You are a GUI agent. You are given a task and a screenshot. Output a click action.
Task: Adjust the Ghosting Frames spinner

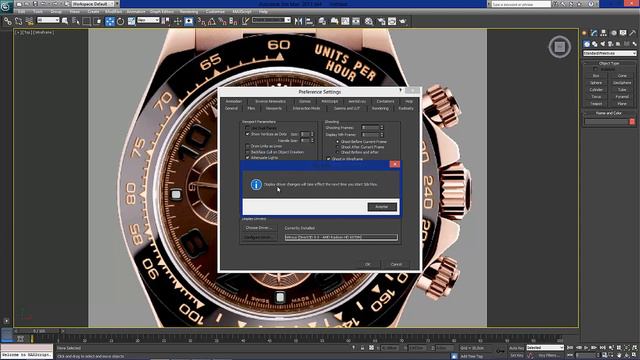(382, 128)
